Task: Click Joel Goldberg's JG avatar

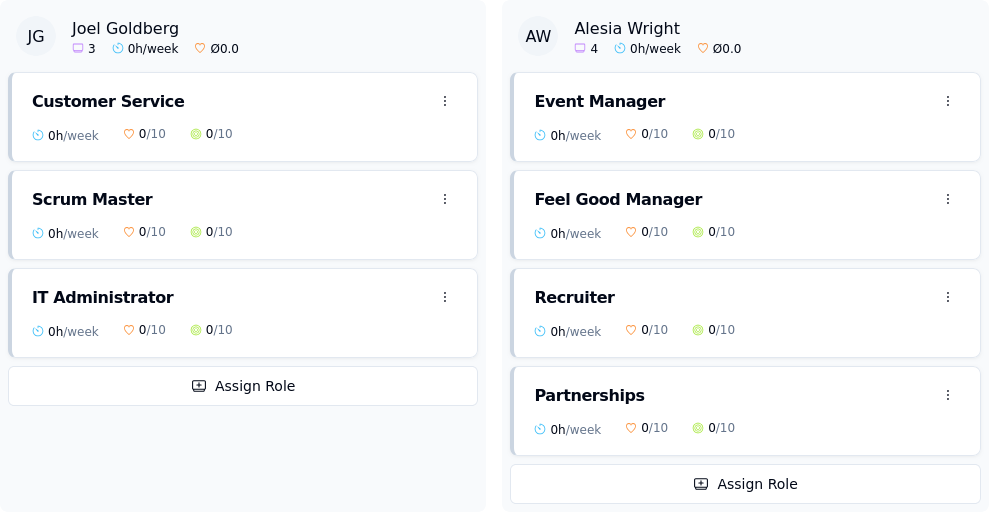Action: tap(36, 36)
